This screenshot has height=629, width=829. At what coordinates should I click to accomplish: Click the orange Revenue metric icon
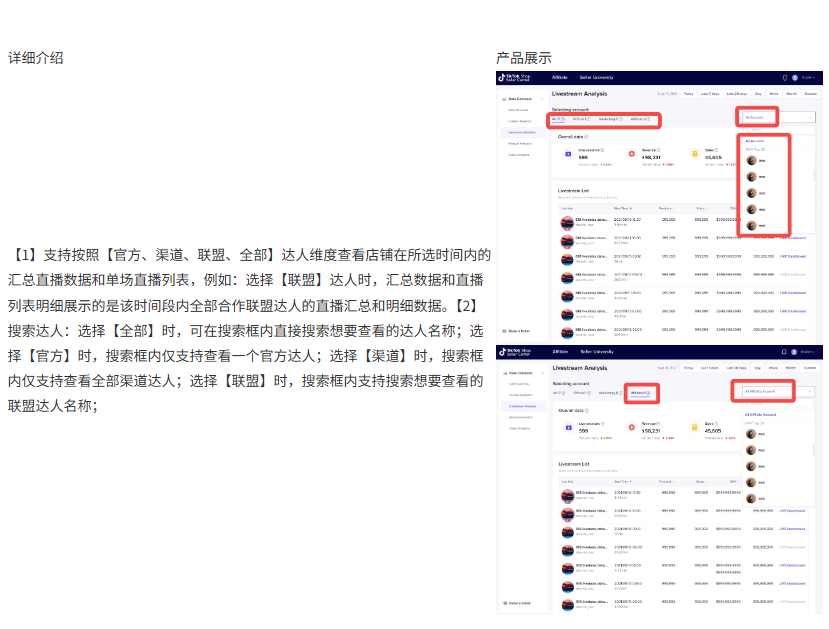[630, 154]
